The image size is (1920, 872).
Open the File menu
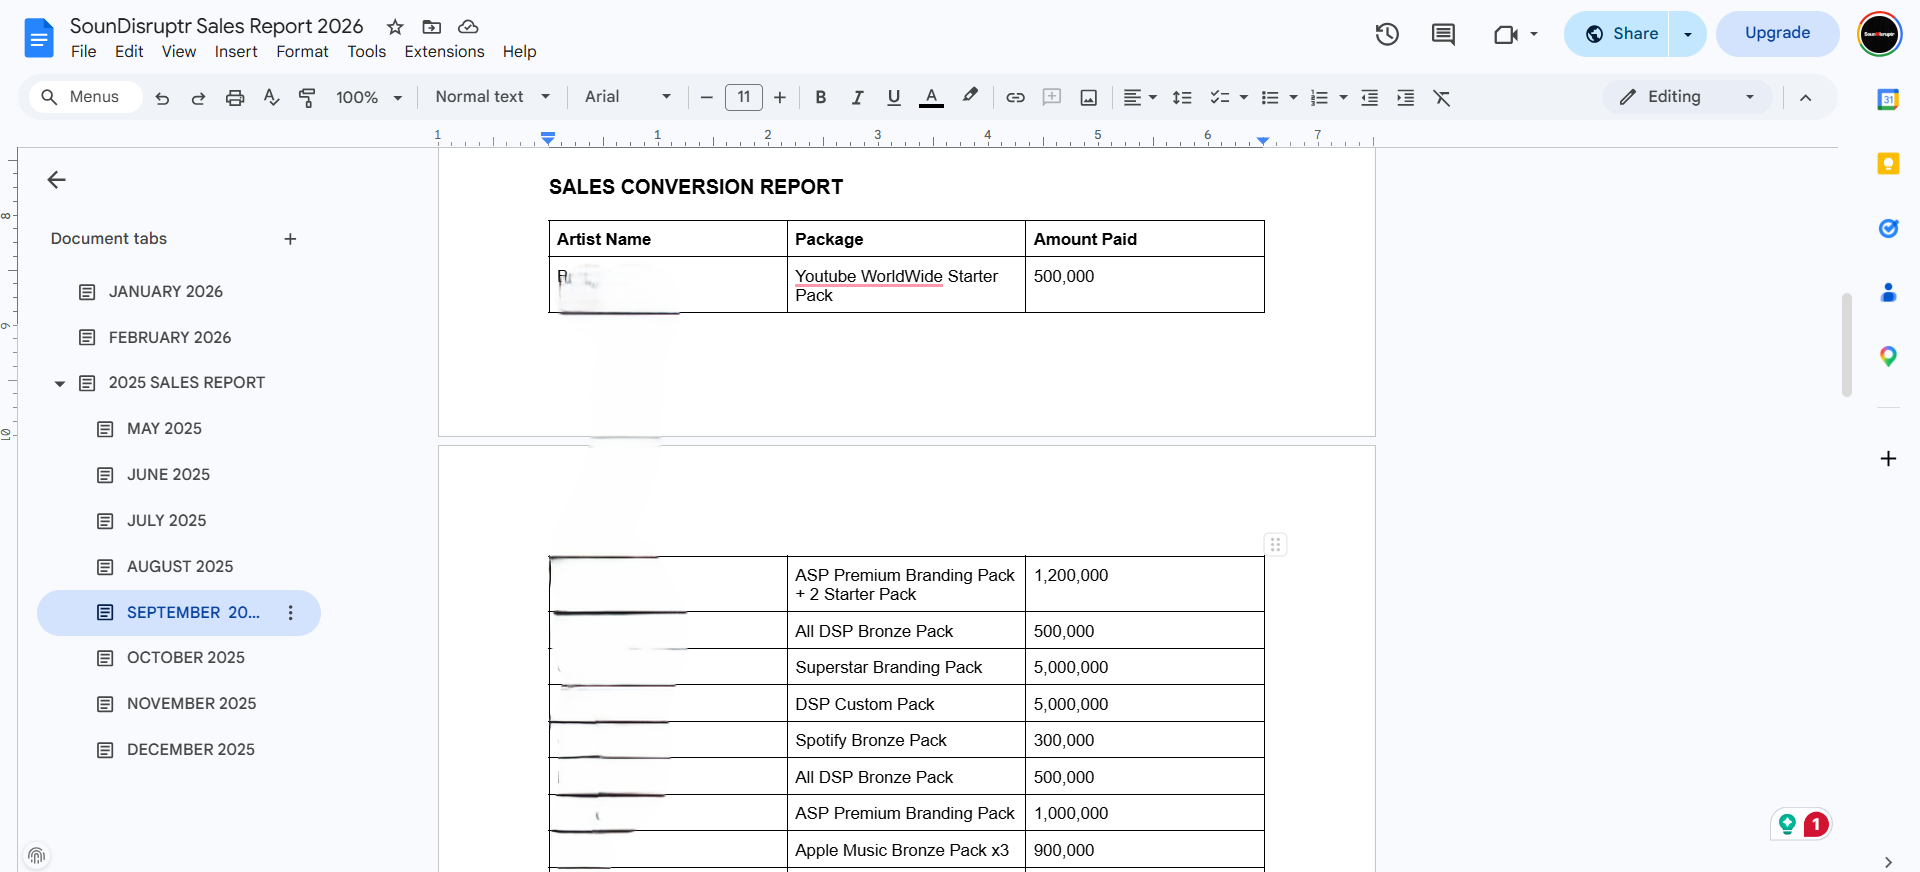[84, 52]
